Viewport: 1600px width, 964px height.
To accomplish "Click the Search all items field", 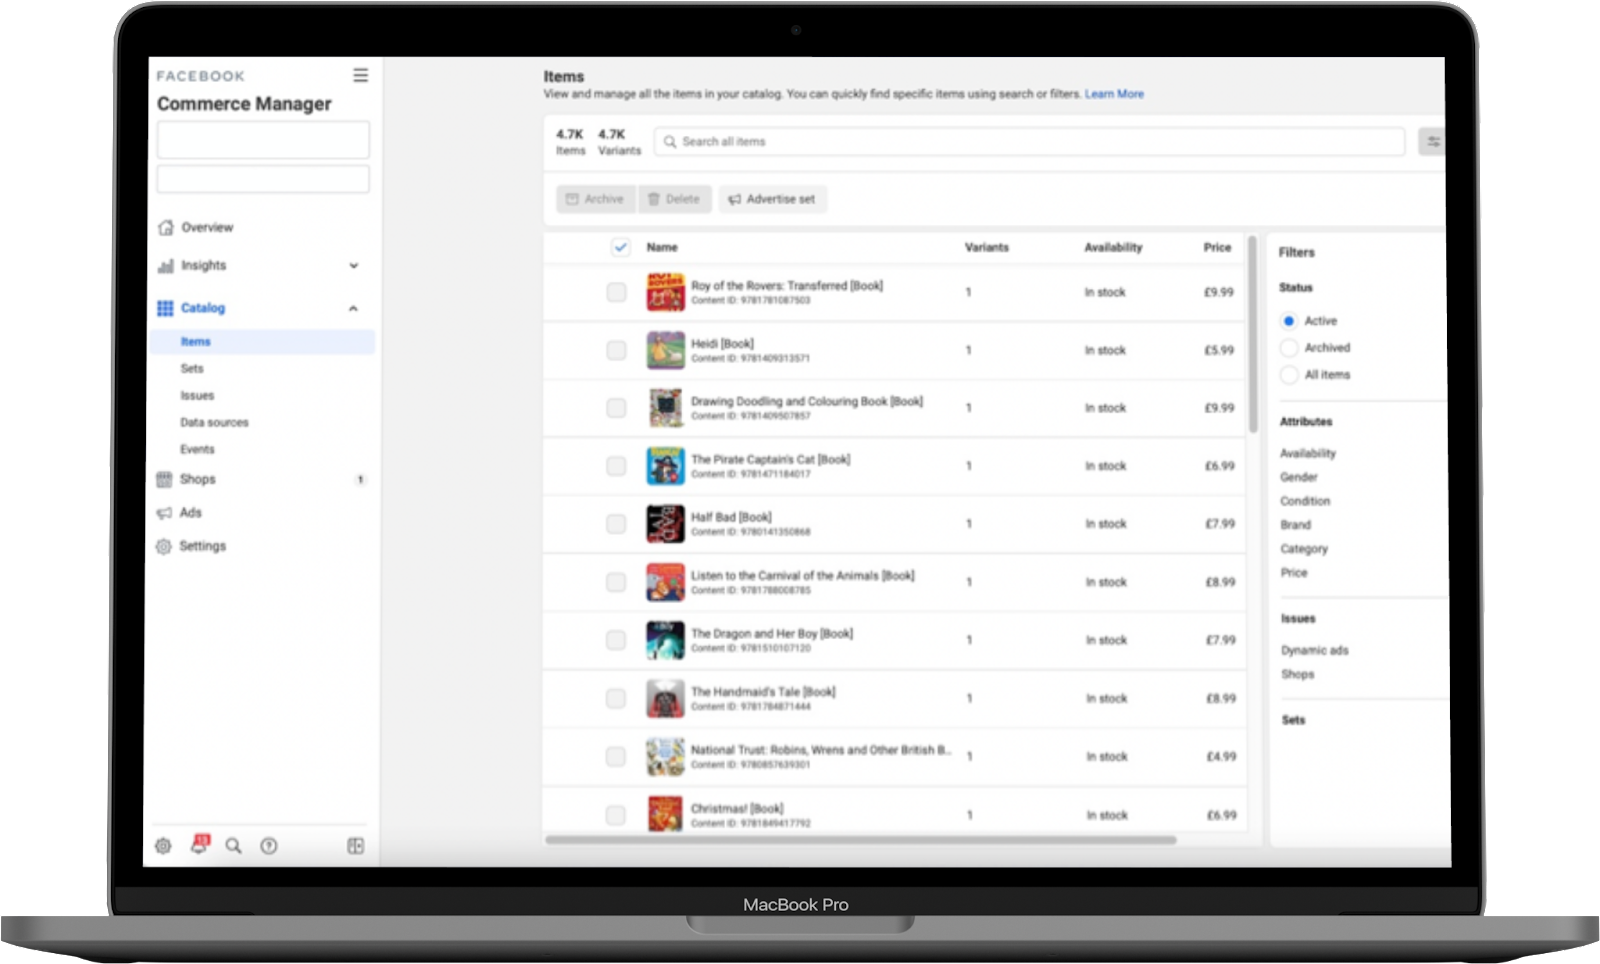I will pos(1030,142).
